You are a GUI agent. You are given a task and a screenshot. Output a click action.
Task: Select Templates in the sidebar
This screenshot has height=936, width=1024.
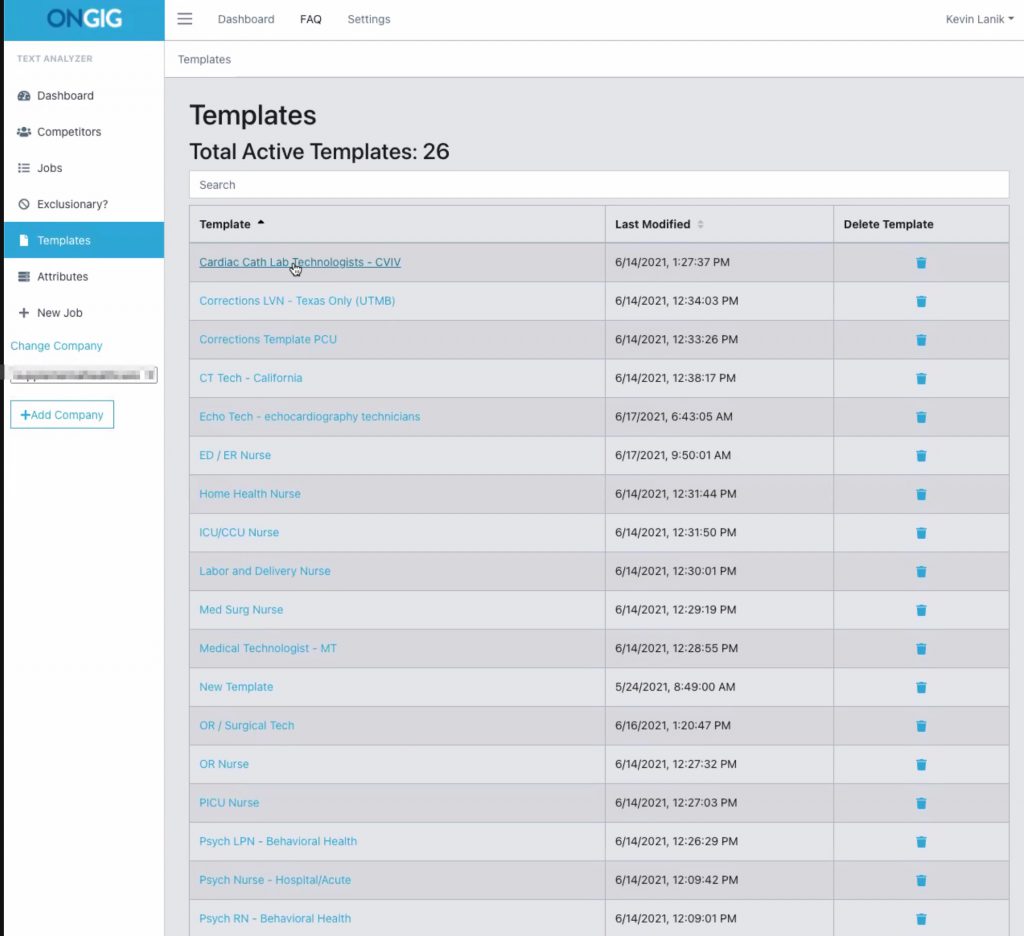(x=84, y=240)
